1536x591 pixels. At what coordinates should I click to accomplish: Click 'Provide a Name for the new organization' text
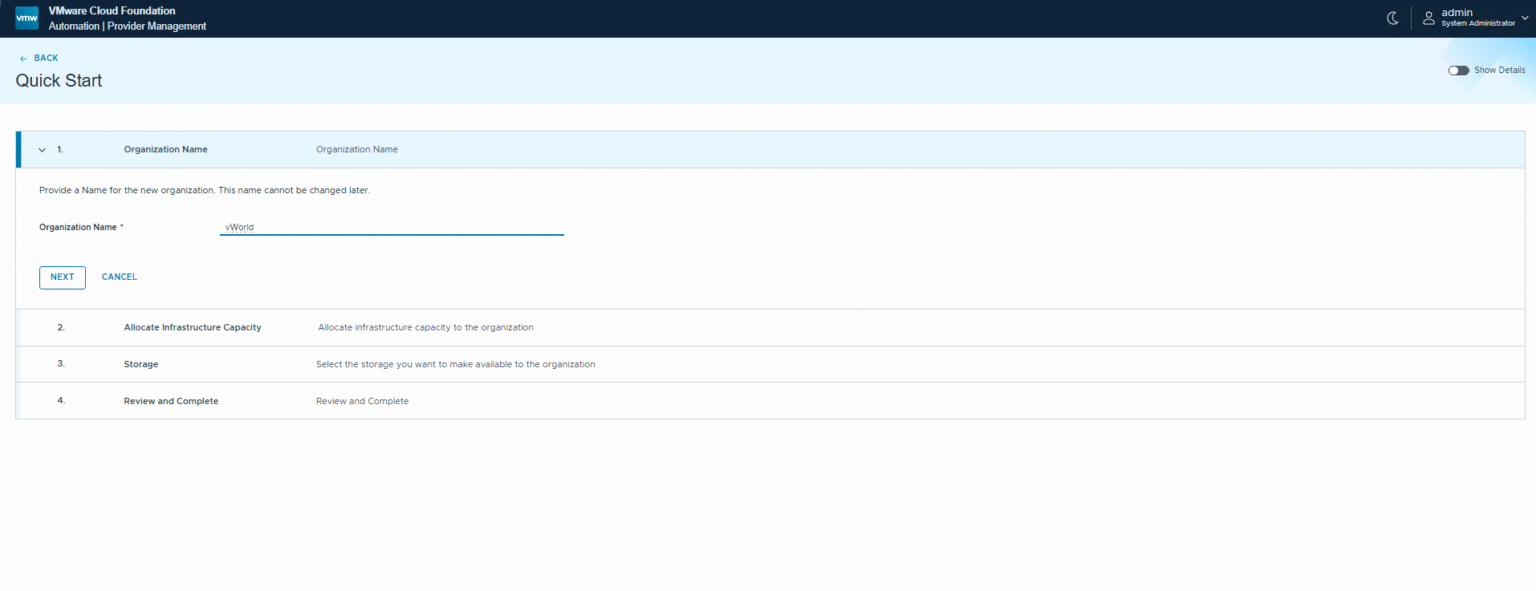204,190
